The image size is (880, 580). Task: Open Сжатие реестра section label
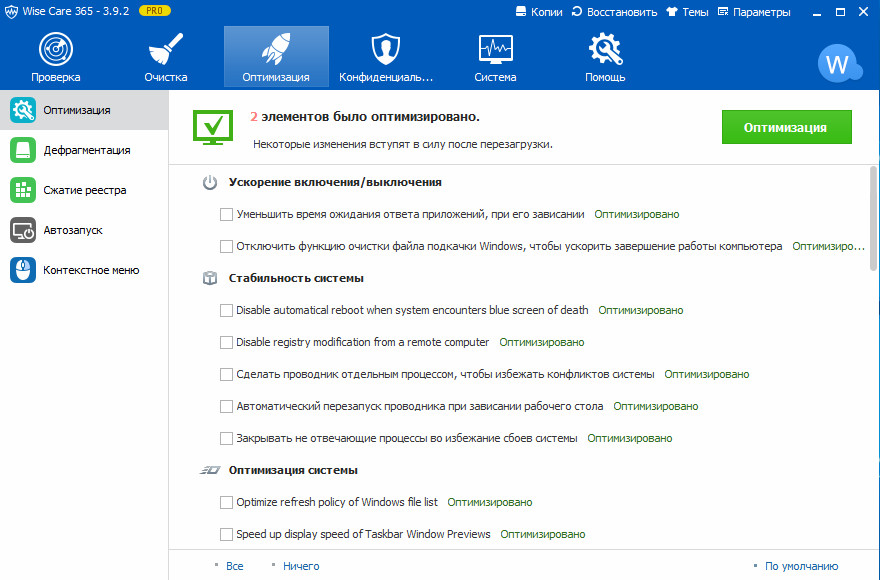tap(85, 190)
